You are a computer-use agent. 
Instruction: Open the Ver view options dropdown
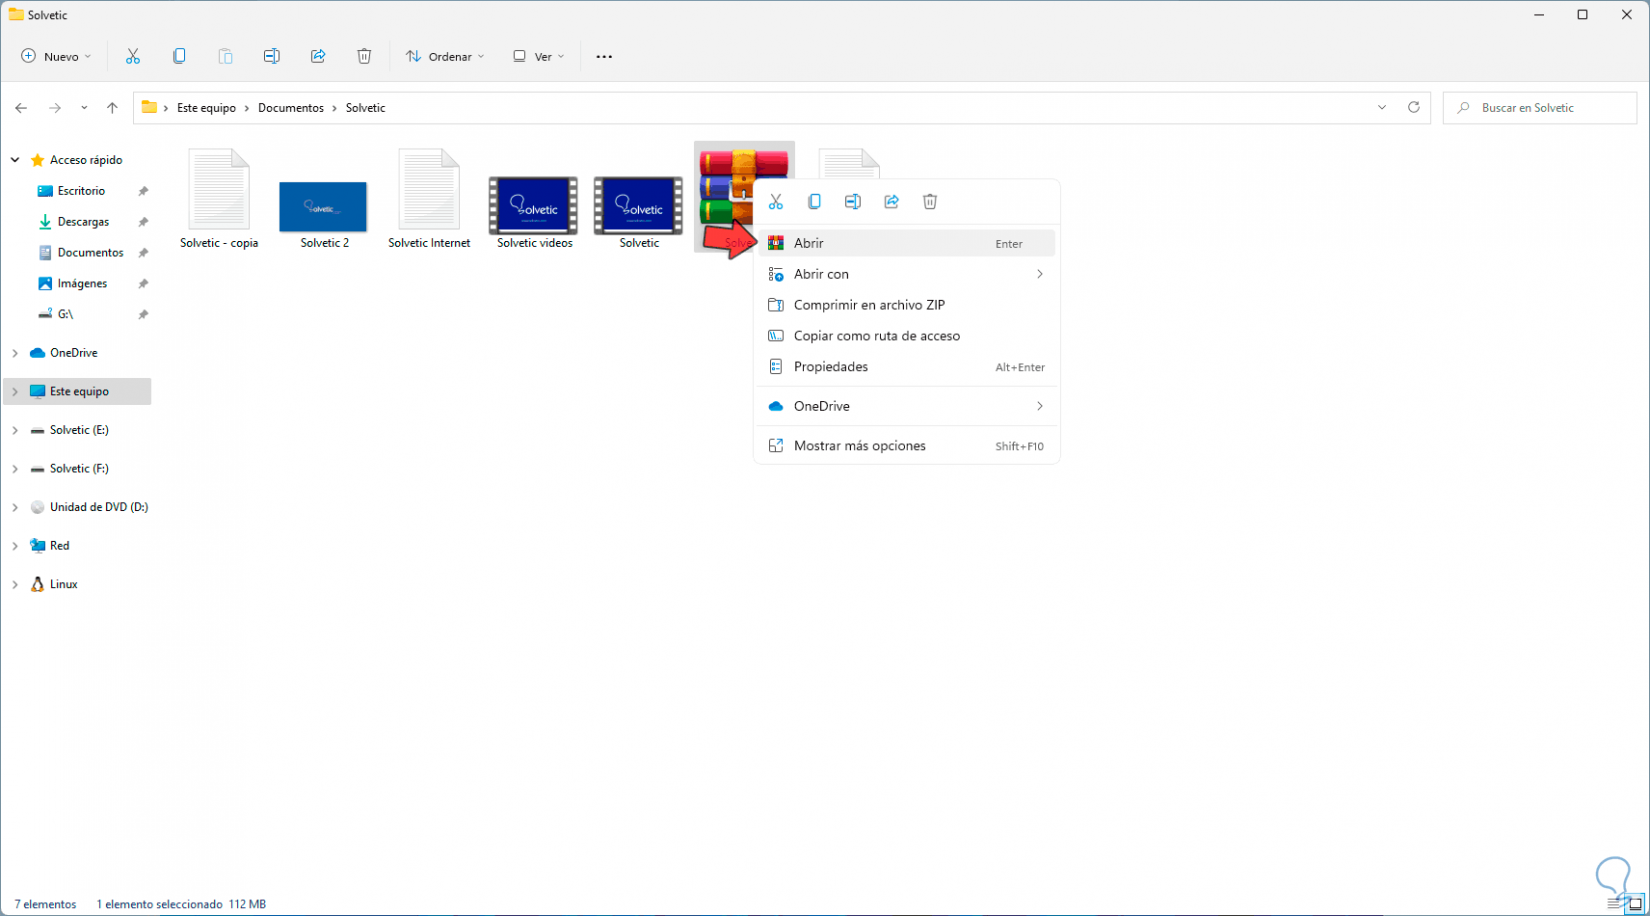[539, 57]
